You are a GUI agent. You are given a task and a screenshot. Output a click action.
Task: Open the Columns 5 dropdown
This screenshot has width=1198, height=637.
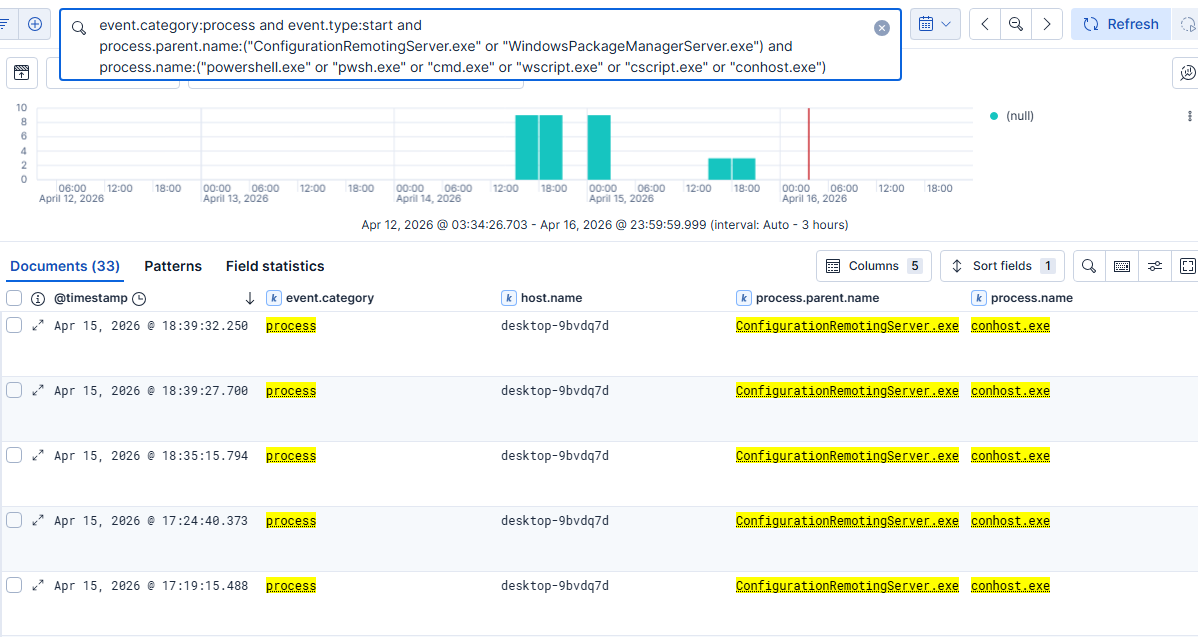coord(874,266)
